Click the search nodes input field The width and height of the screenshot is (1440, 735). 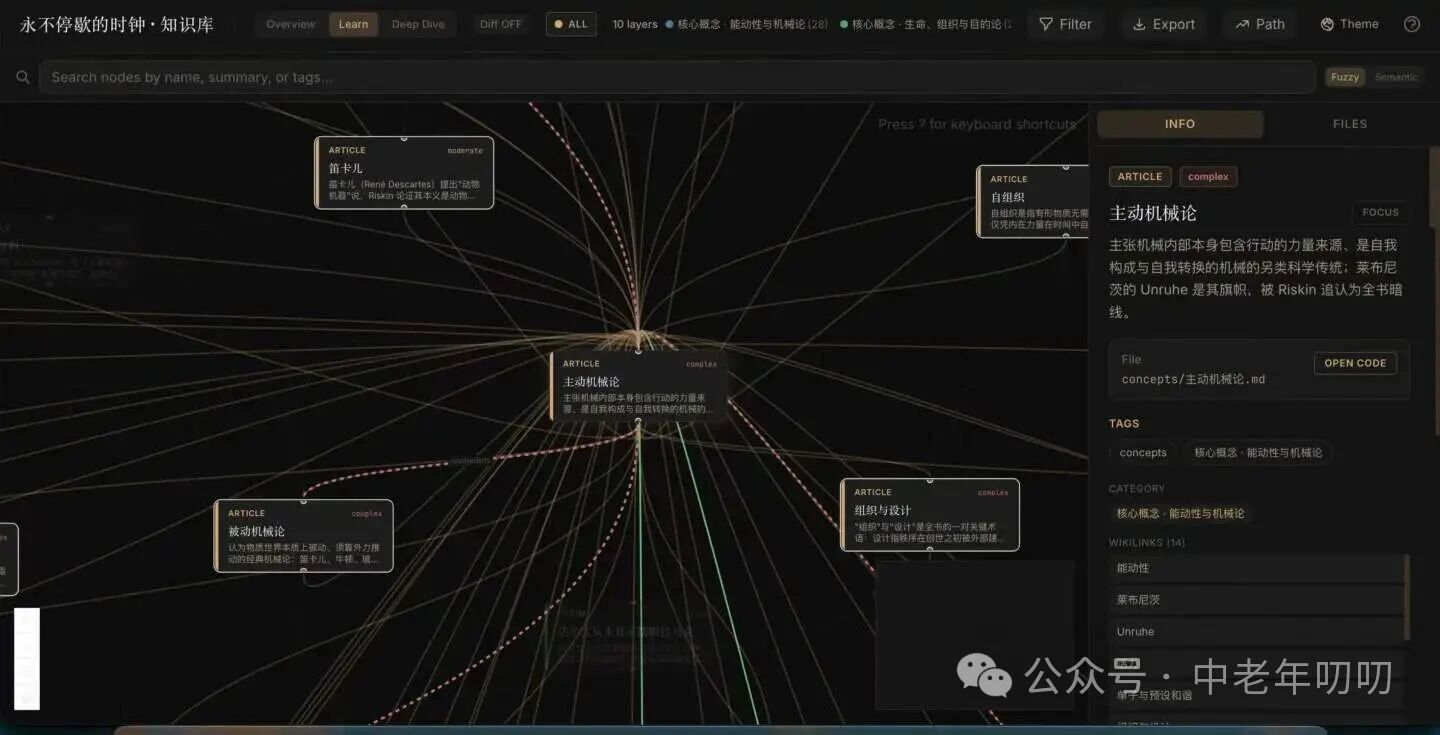(x=677, y=77)
